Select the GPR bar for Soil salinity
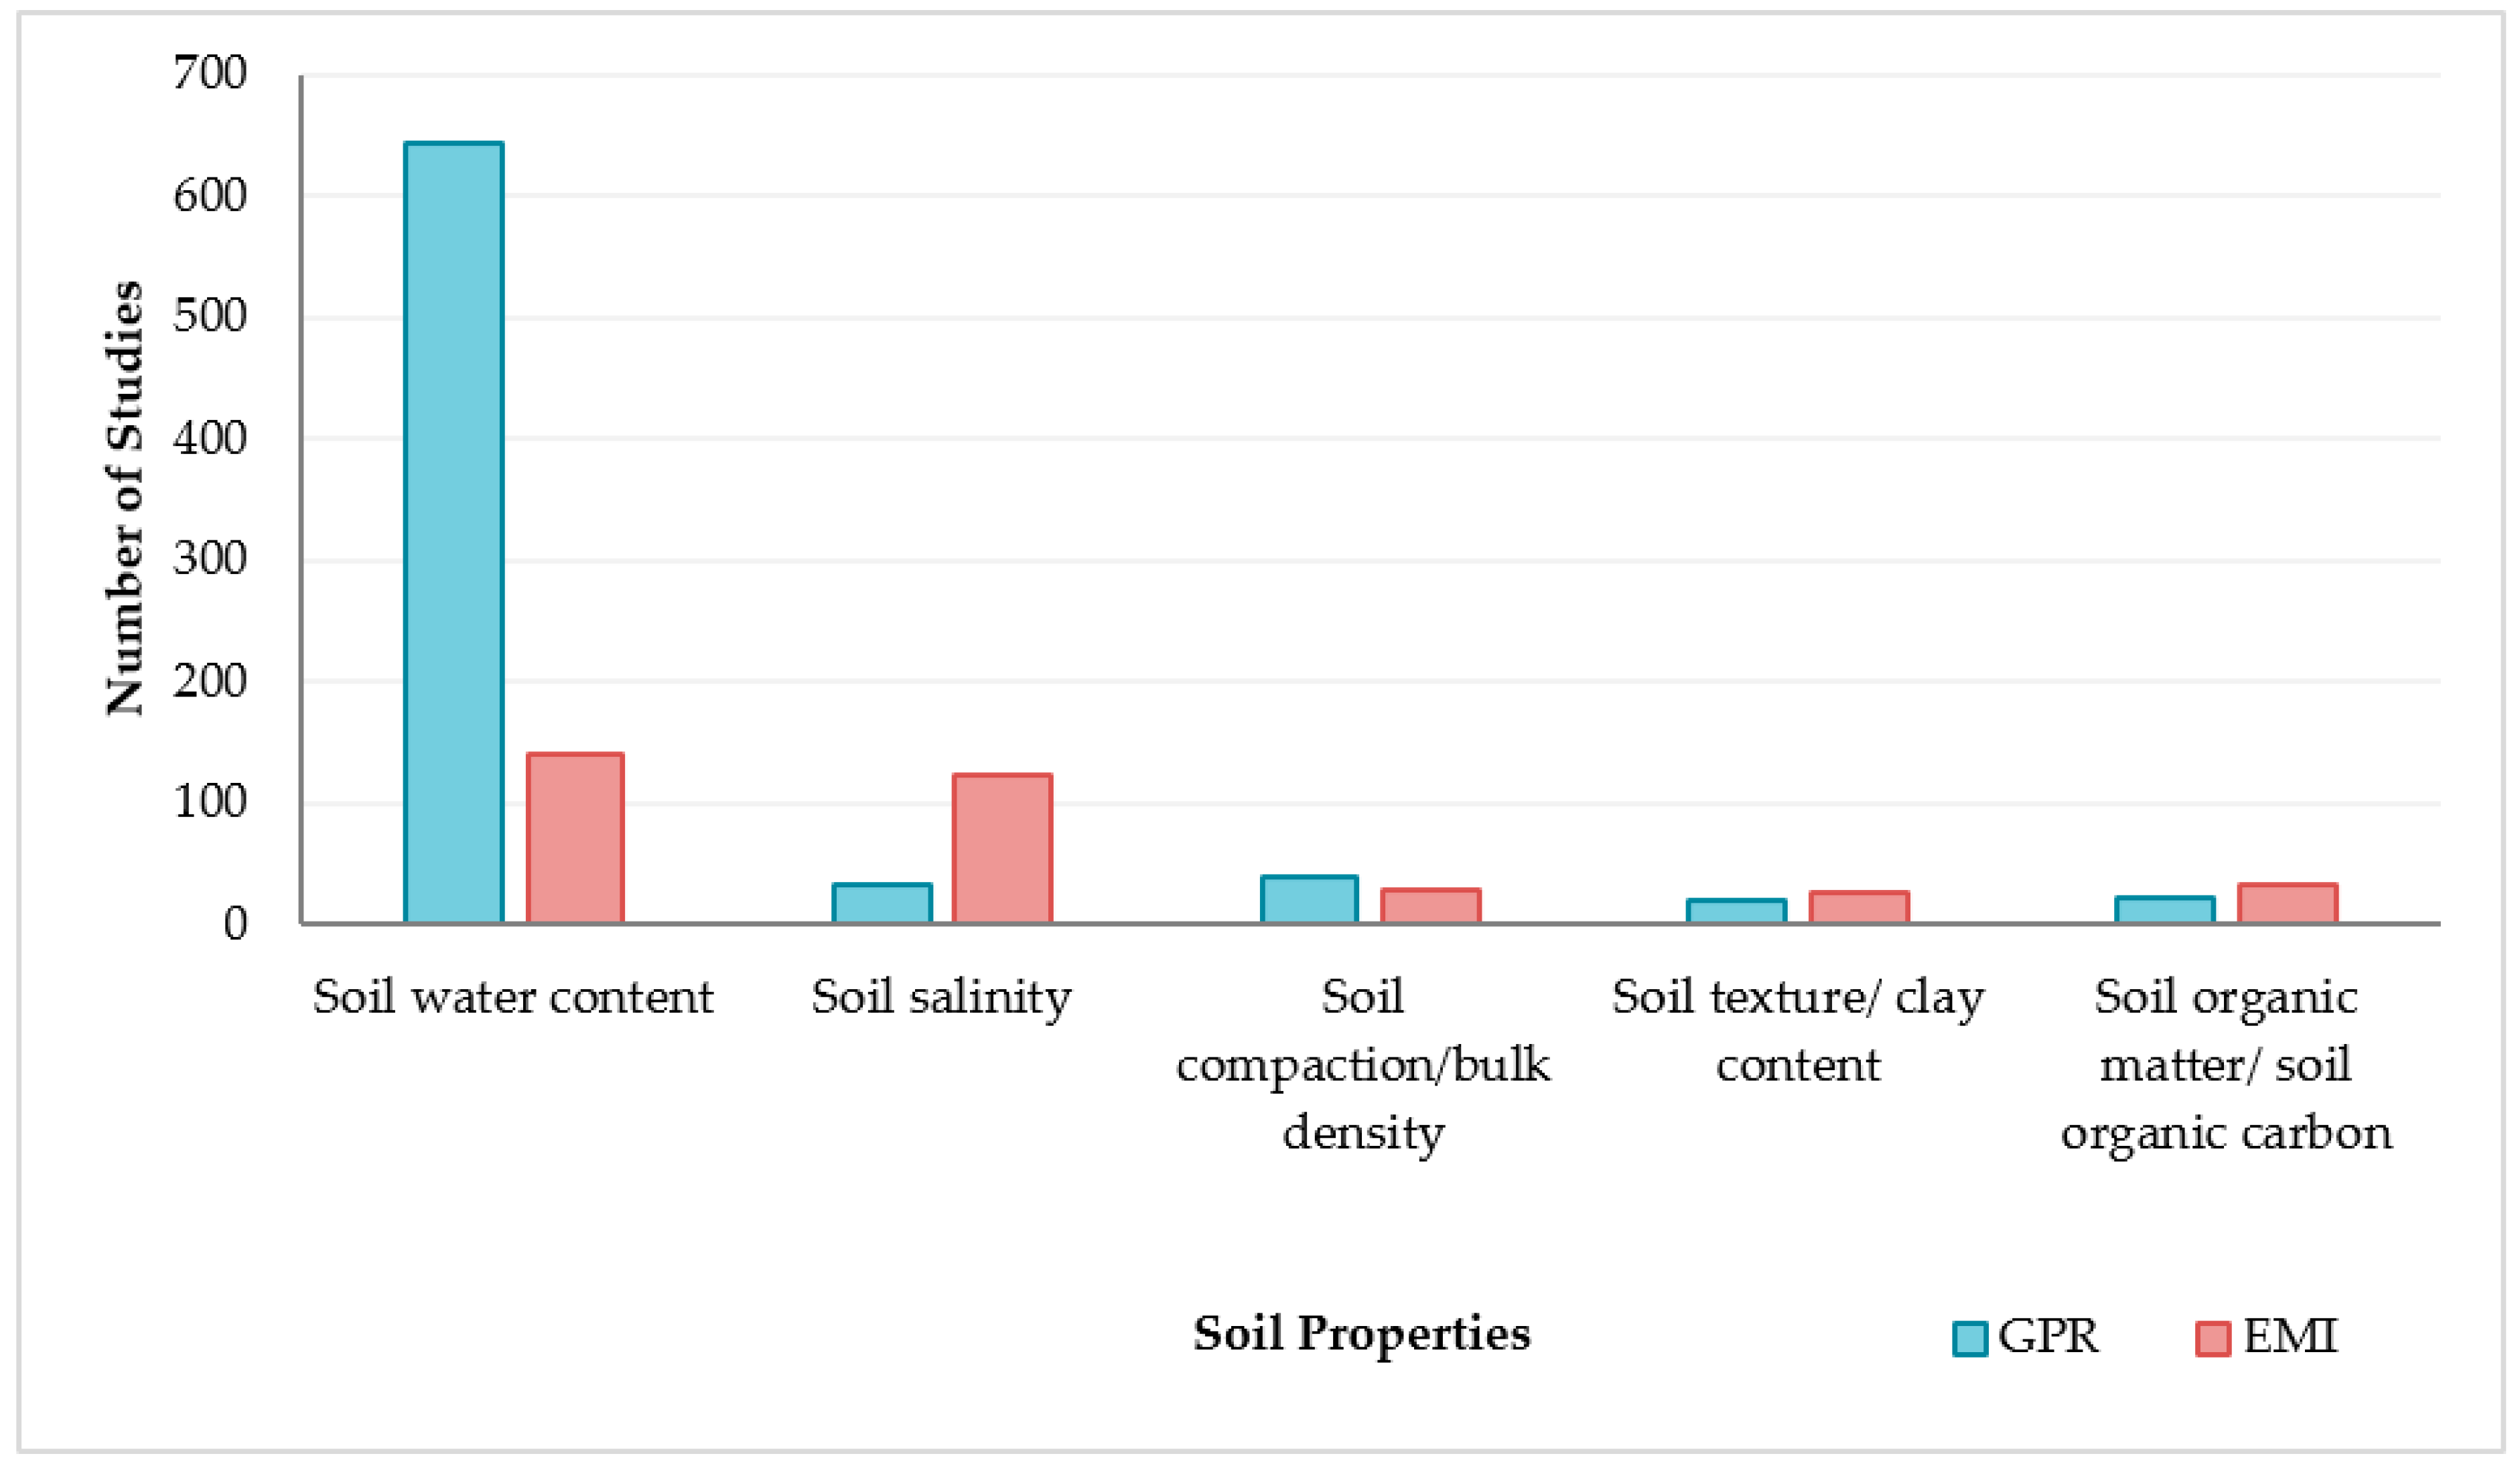Viewport: 2520px width, 1470px height. pyautogui.click(x=882, y=903)
